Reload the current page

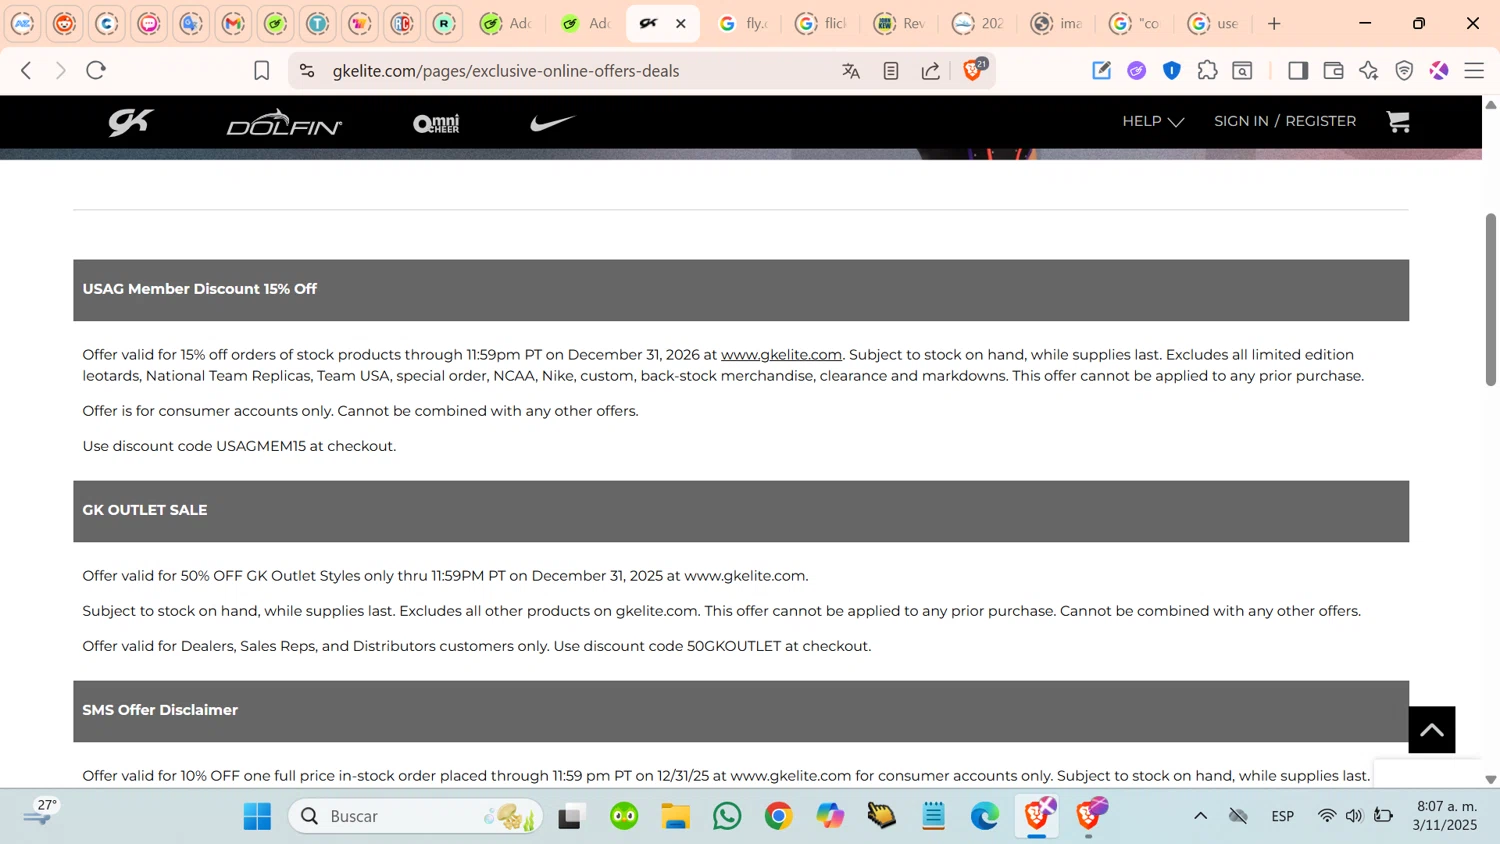pyautogui.click(x=96, y=70)
